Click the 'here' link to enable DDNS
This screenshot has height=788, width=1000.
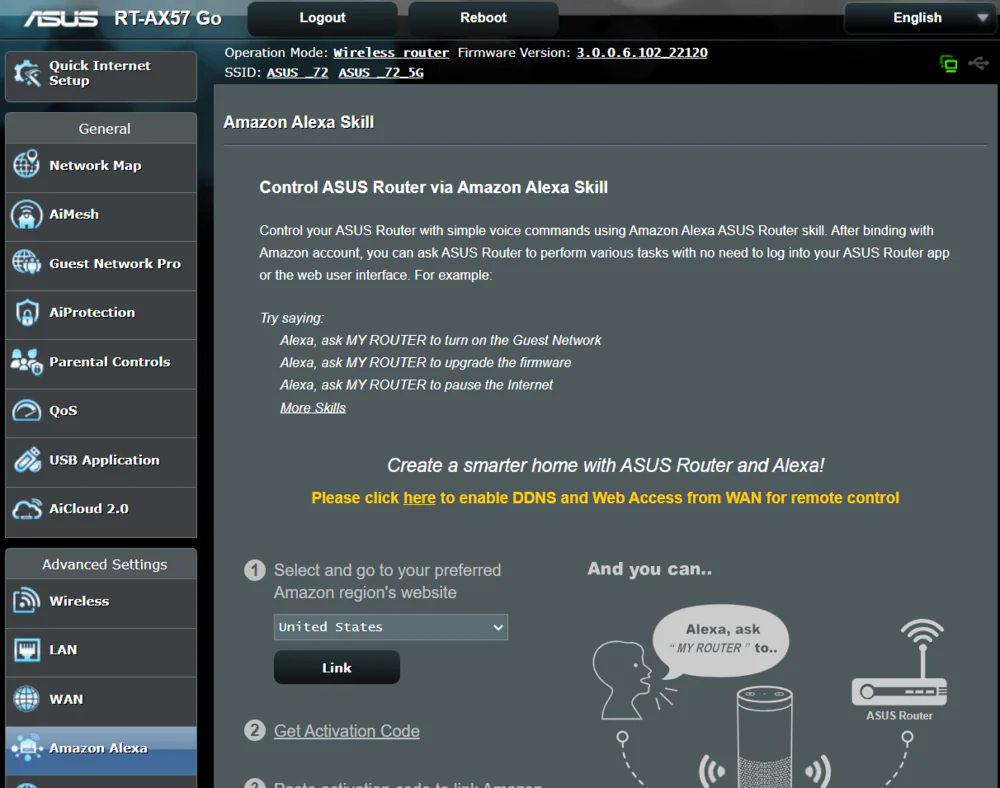(x=420, y=498)
